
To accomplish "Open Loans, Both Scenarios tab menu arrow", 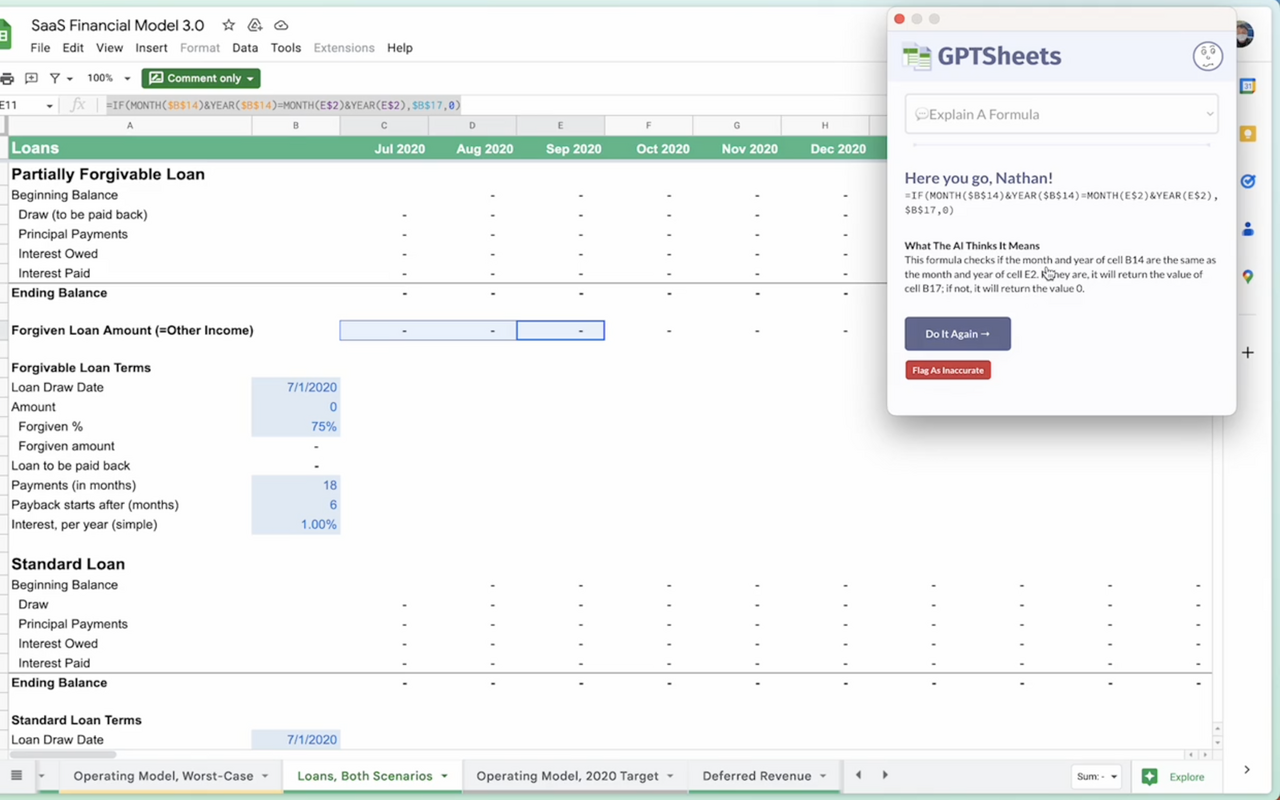I will coord(444,776).
